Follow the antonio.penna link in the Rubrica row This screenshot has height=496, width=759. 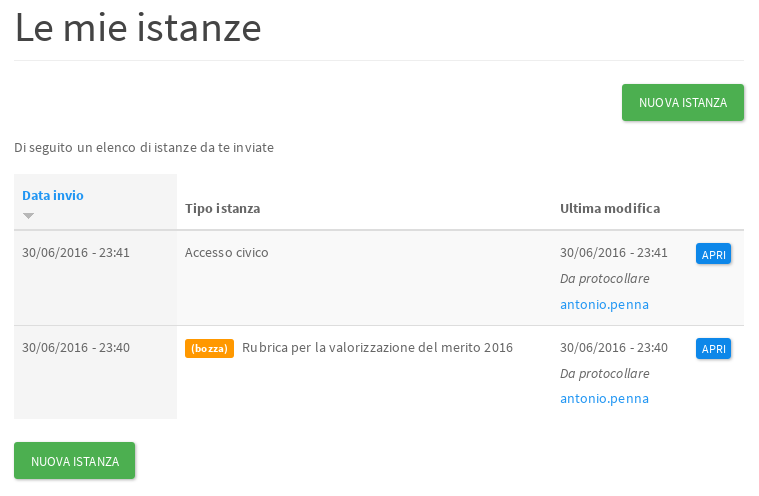point(604,398)
